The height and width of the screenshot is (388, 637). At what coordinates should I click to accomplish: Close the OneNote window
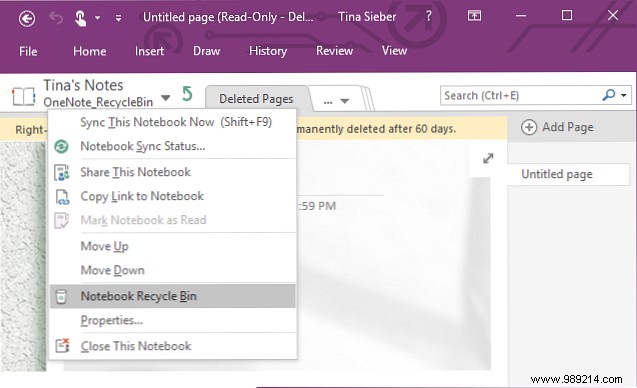coord(613,15)
